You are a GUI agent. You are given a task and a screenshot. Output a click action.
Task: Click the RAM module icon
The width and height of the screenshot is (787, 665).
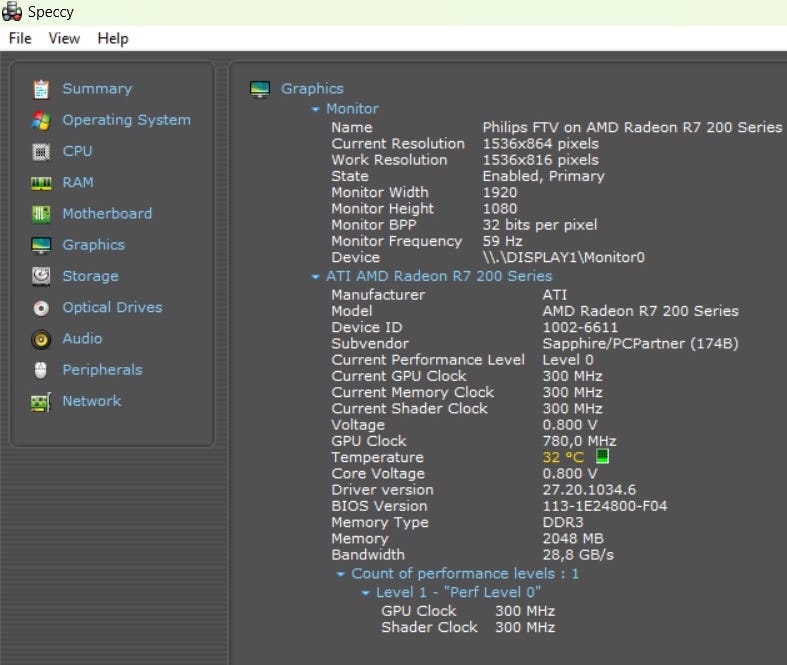pyautogui.click(x=41, y=183)
